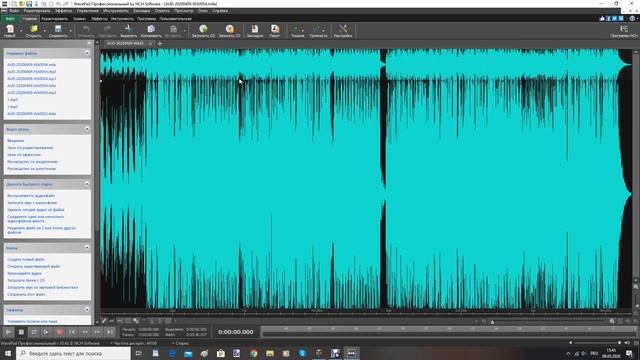Click Записать звук с микрофона link

click(x=32, y=203)
